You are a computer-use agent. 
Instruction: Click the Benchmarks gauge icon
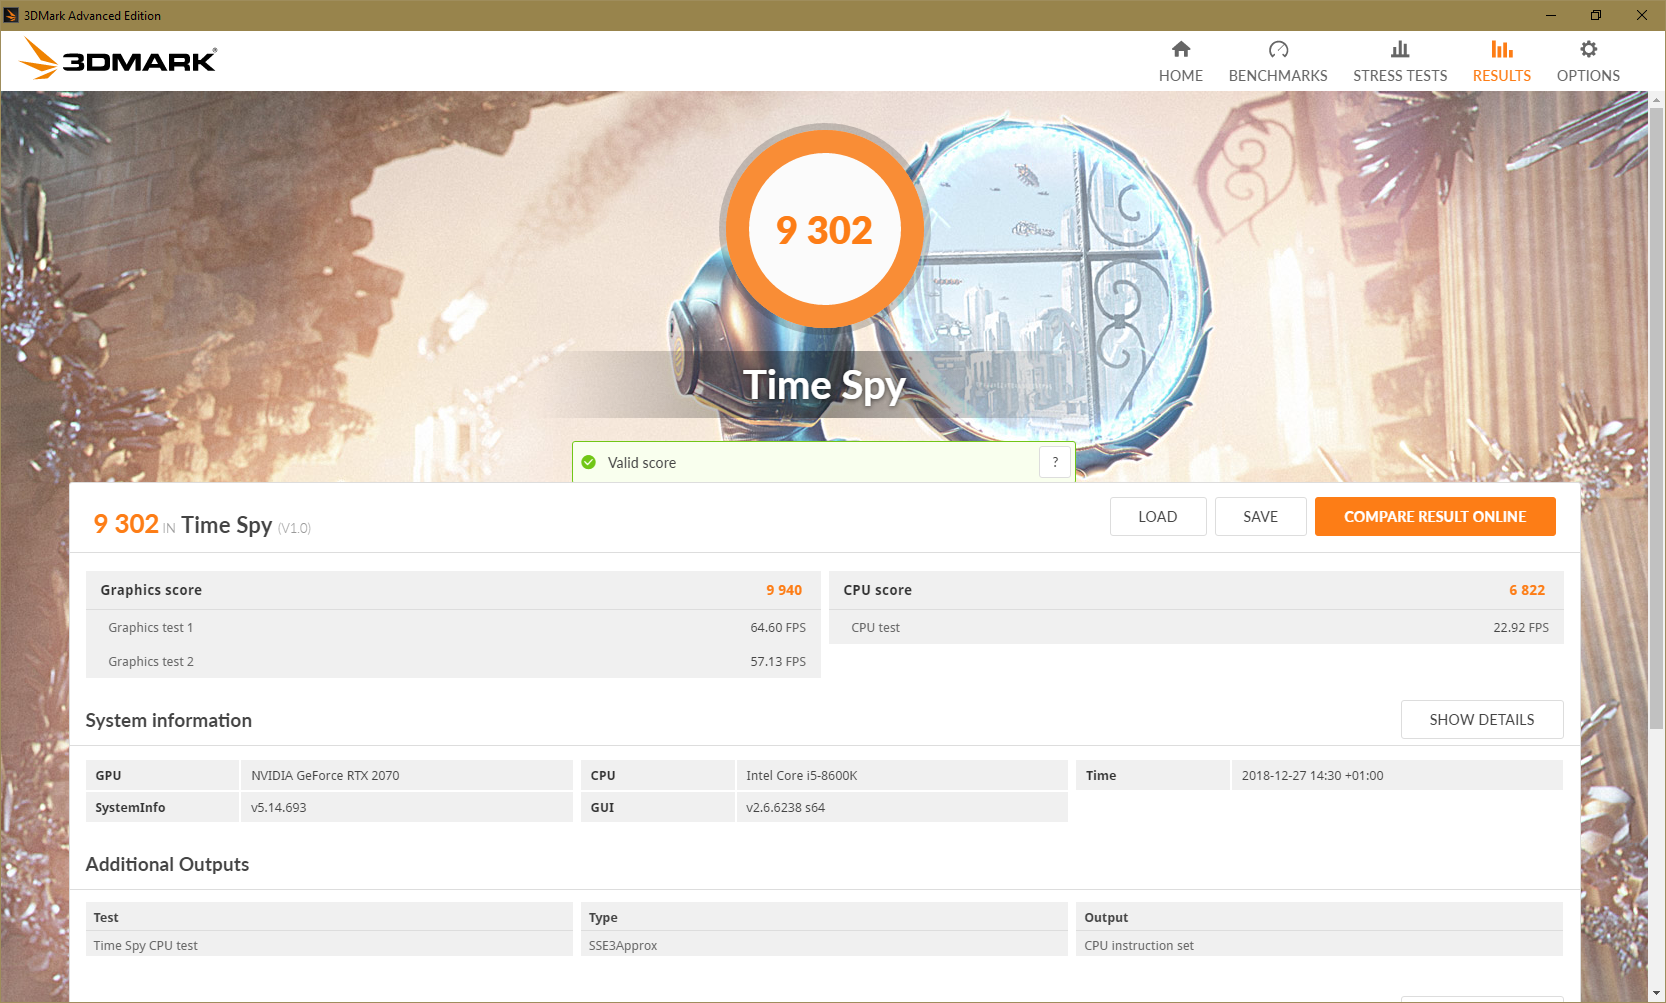click(x=1278, y=49)
